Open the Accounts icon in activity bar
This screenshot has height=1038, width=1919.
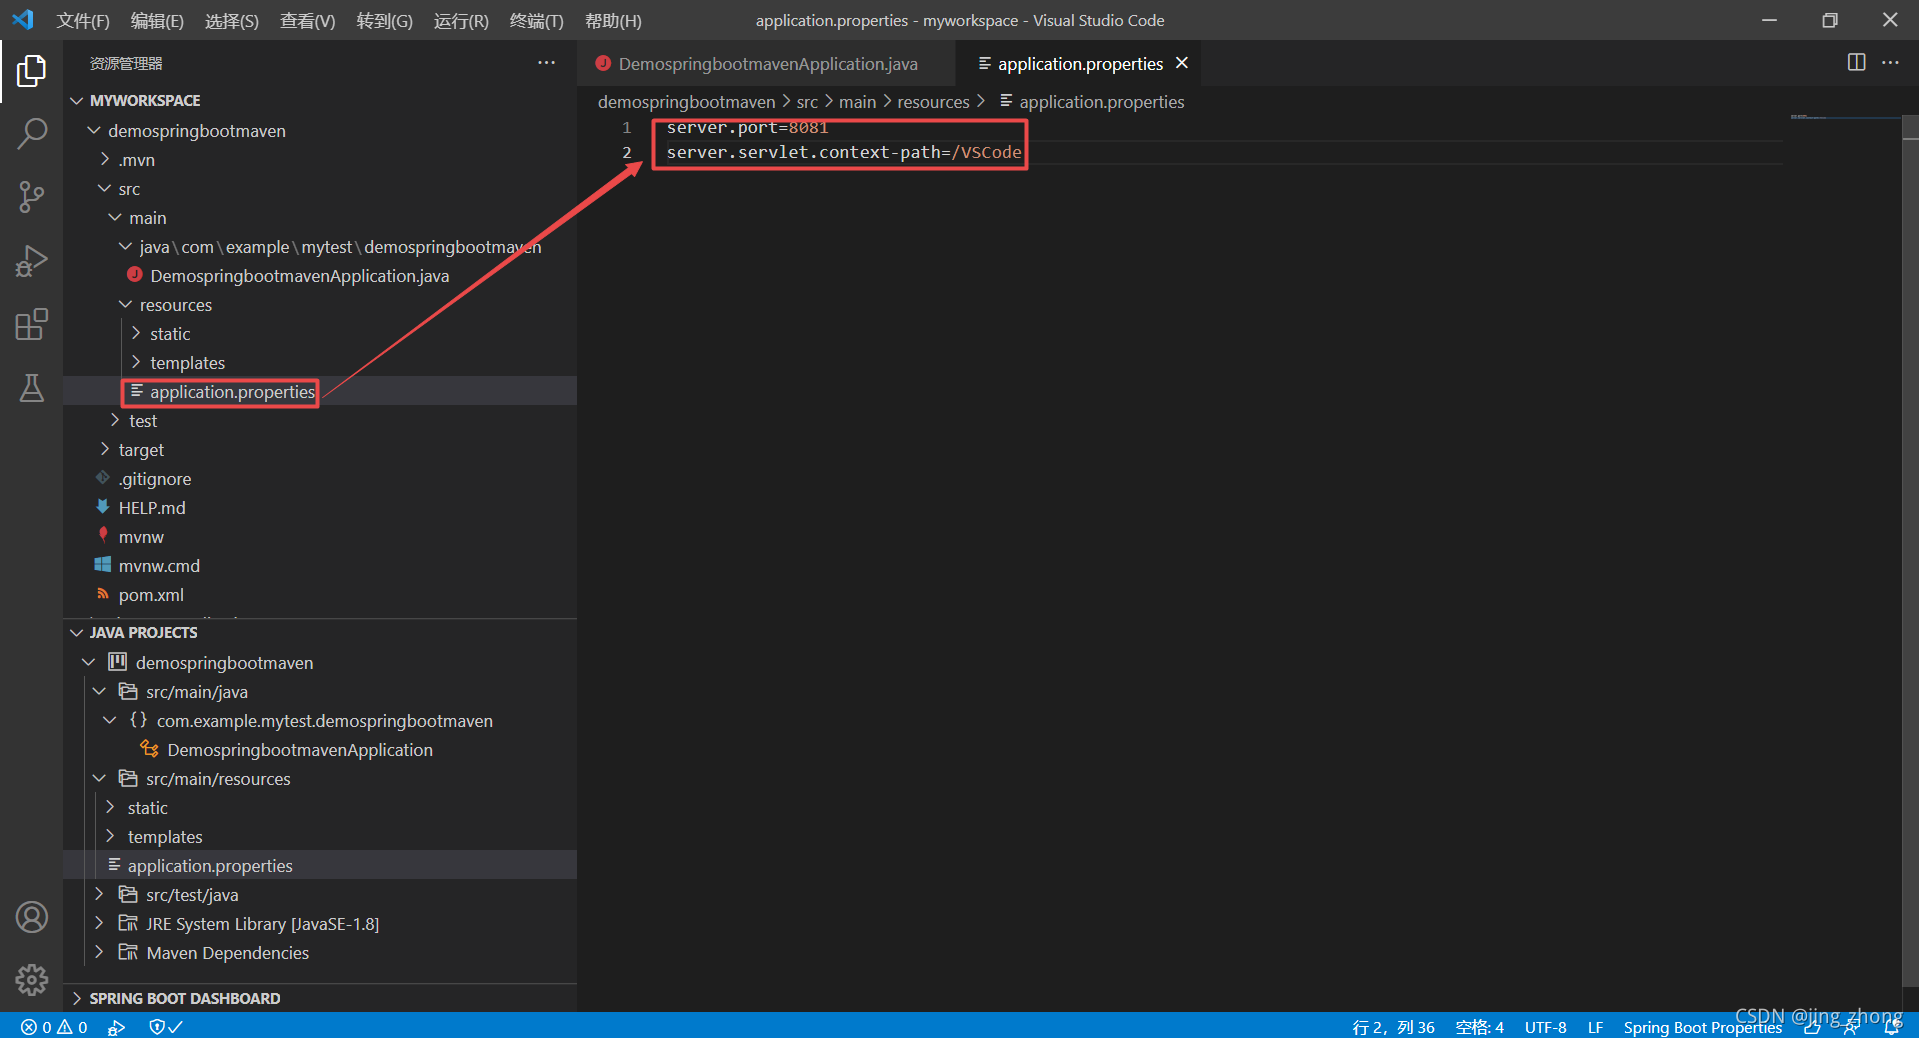31,917
